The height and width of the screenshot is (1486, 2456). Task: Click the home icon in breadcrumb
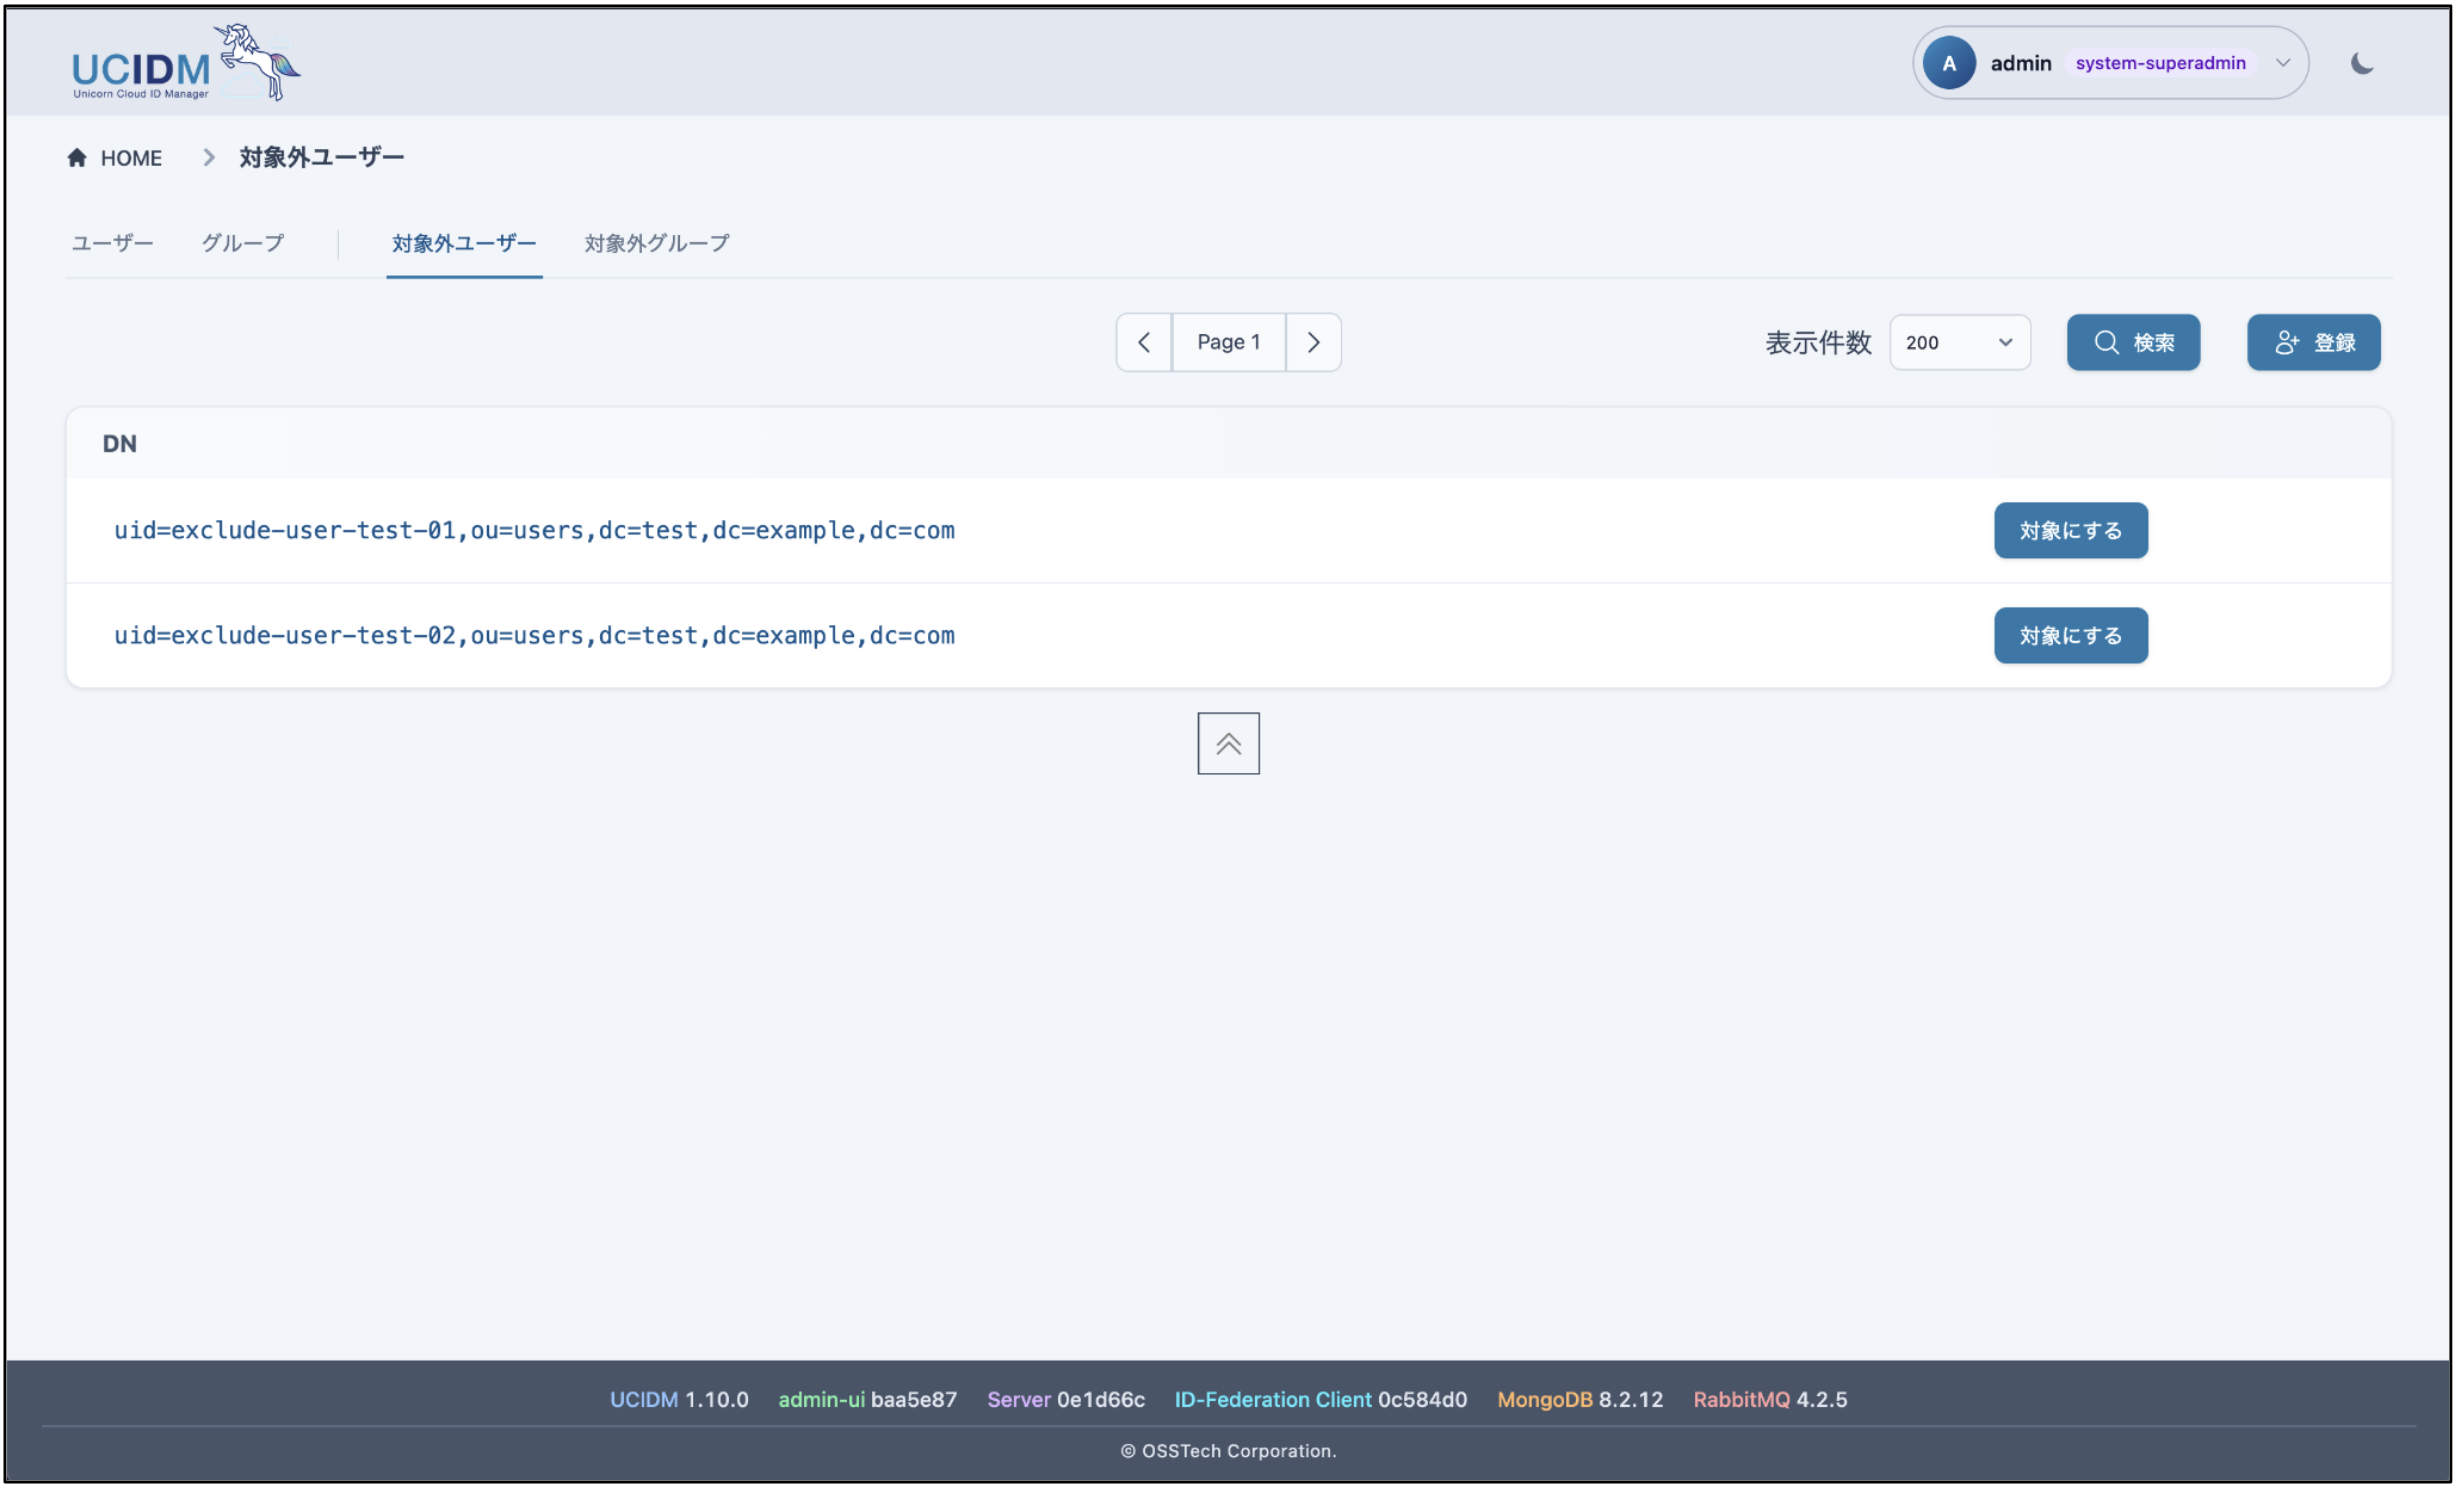(x=77, y=157)
